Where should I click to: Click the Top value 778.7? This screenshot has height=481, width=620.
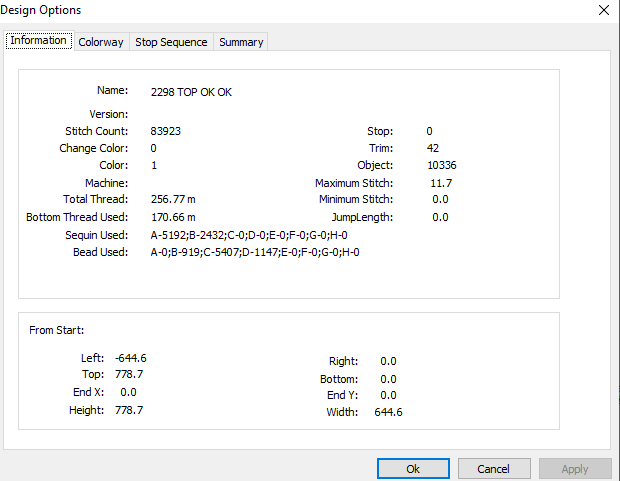pos(129,374)
